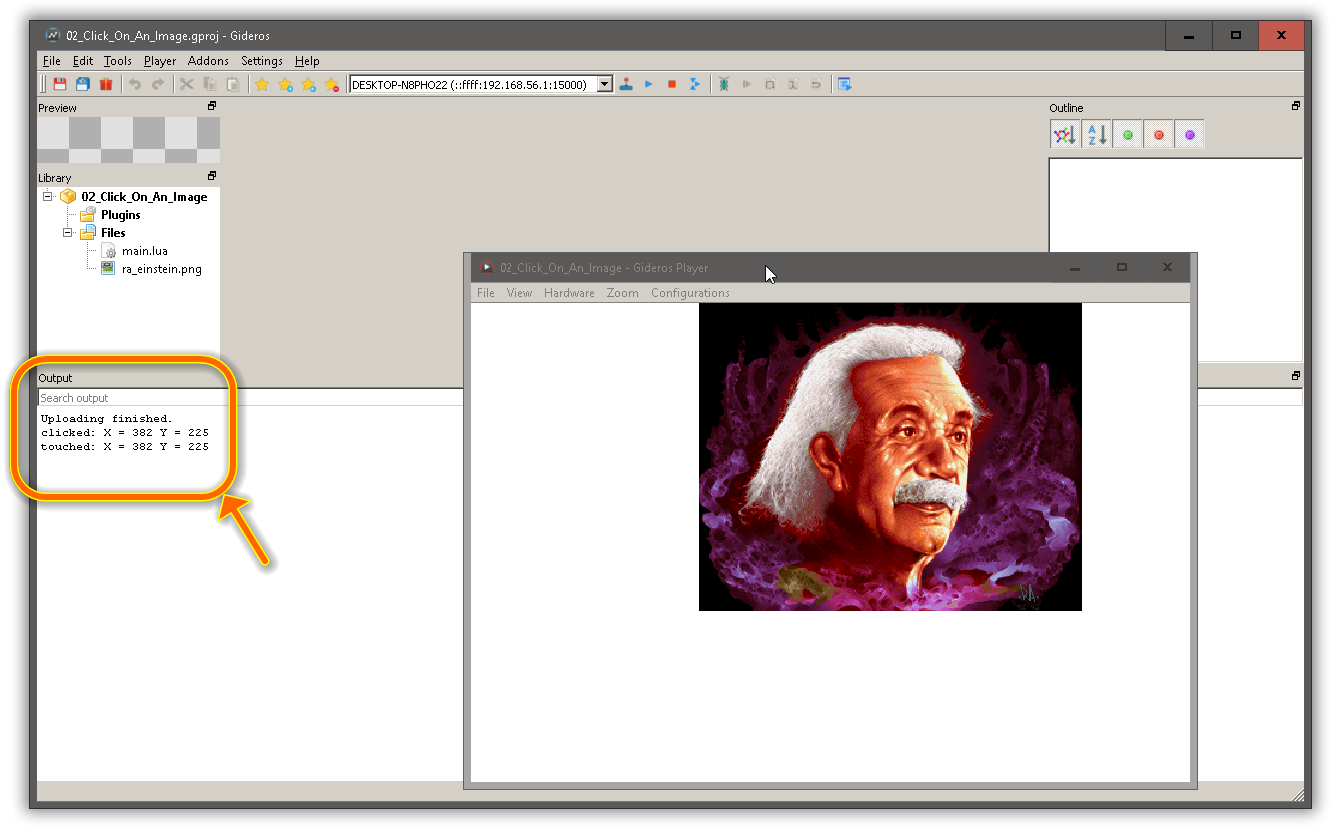The image size is (1332, 829).
Task: Open the Hardware menu in the Gideros Player
Action: (x=569, y=292)
